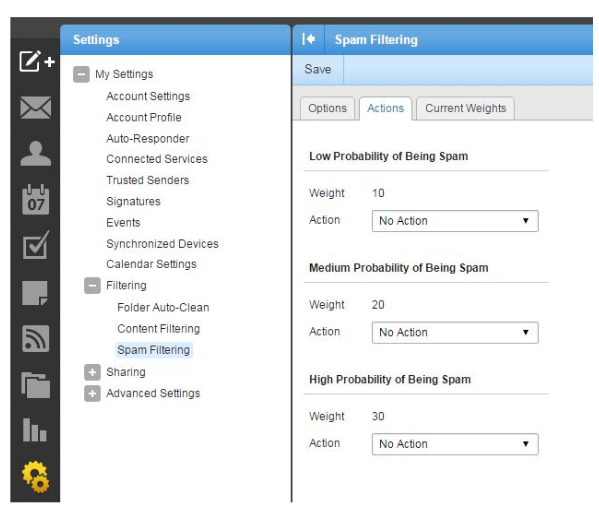Open the file storage folders icon
This screenshot has width=599, height=513.
[x=36, y=385]
